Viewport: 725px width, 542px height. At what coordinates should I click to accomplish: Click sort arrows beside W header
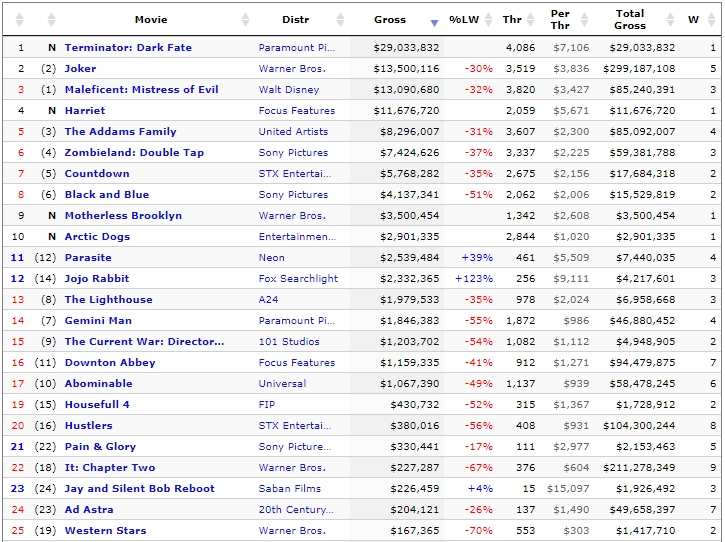pos(712,19)
